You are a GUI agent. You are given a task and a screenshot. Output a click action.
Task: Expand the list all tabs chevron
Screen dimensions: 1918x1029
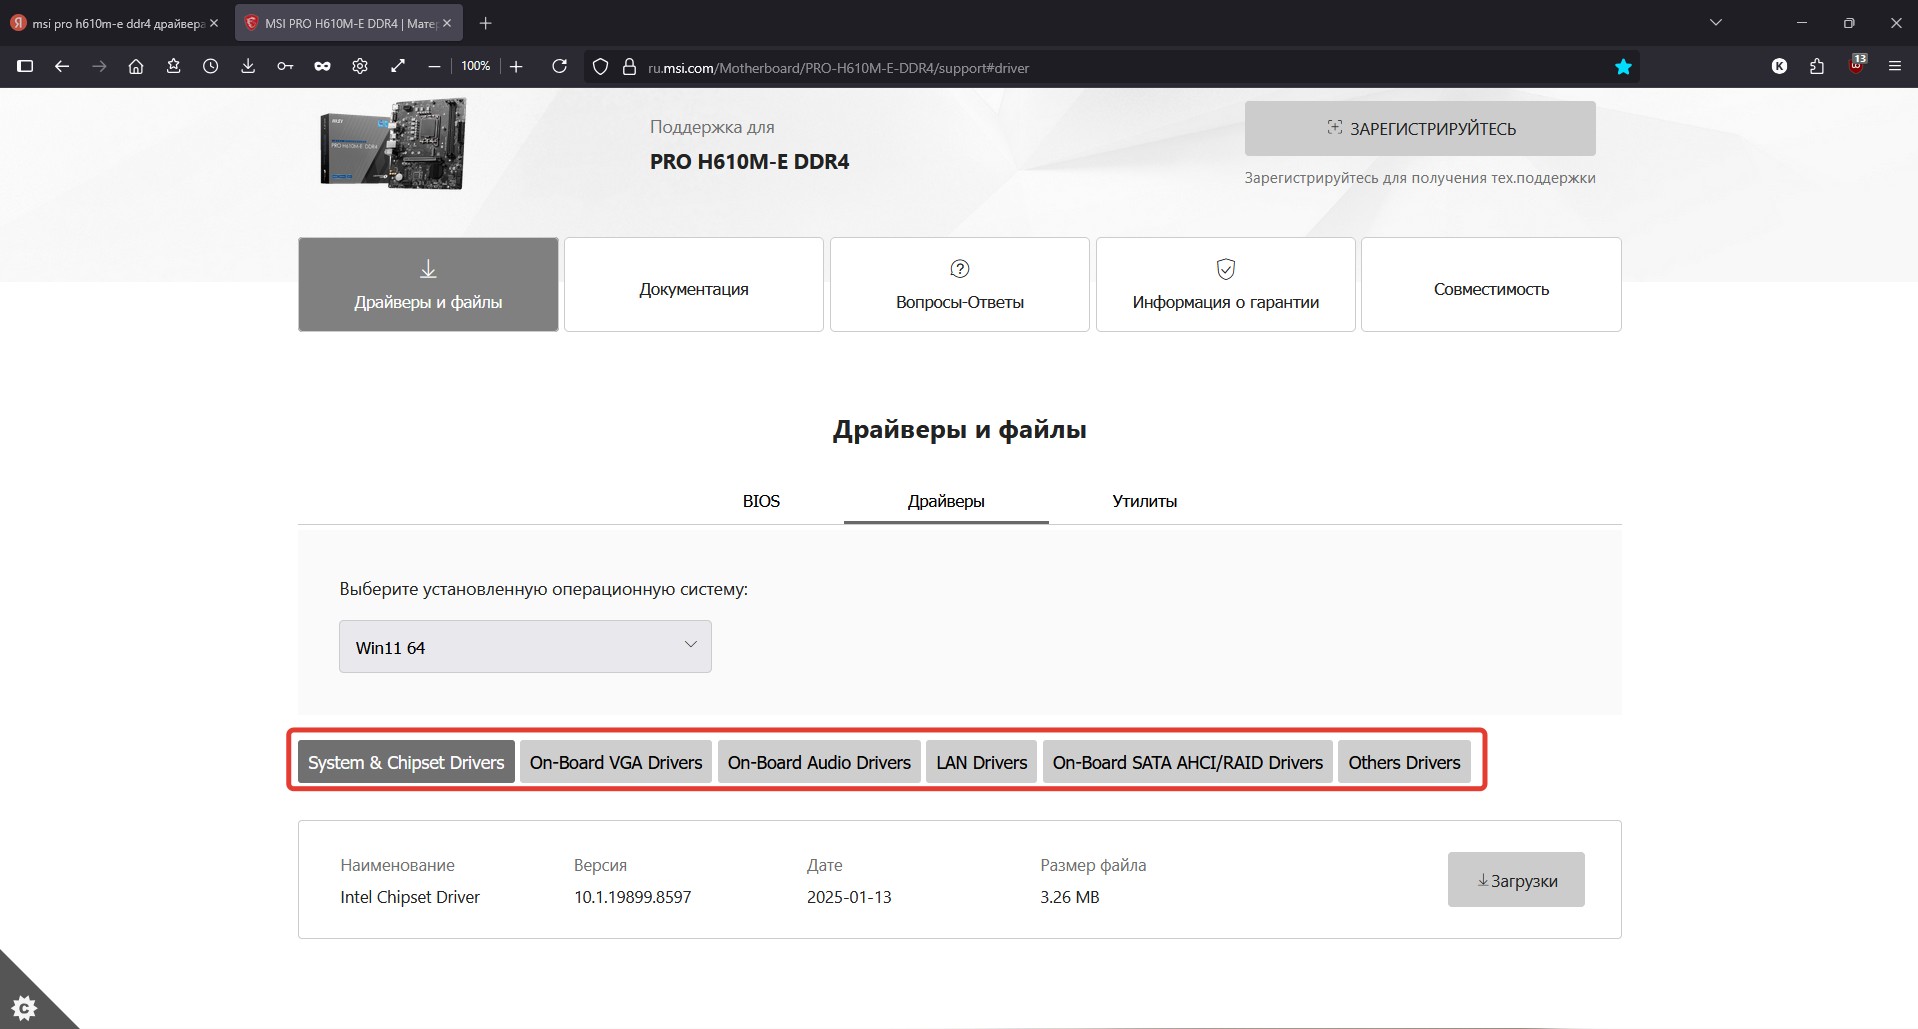tap(1716, 22)
